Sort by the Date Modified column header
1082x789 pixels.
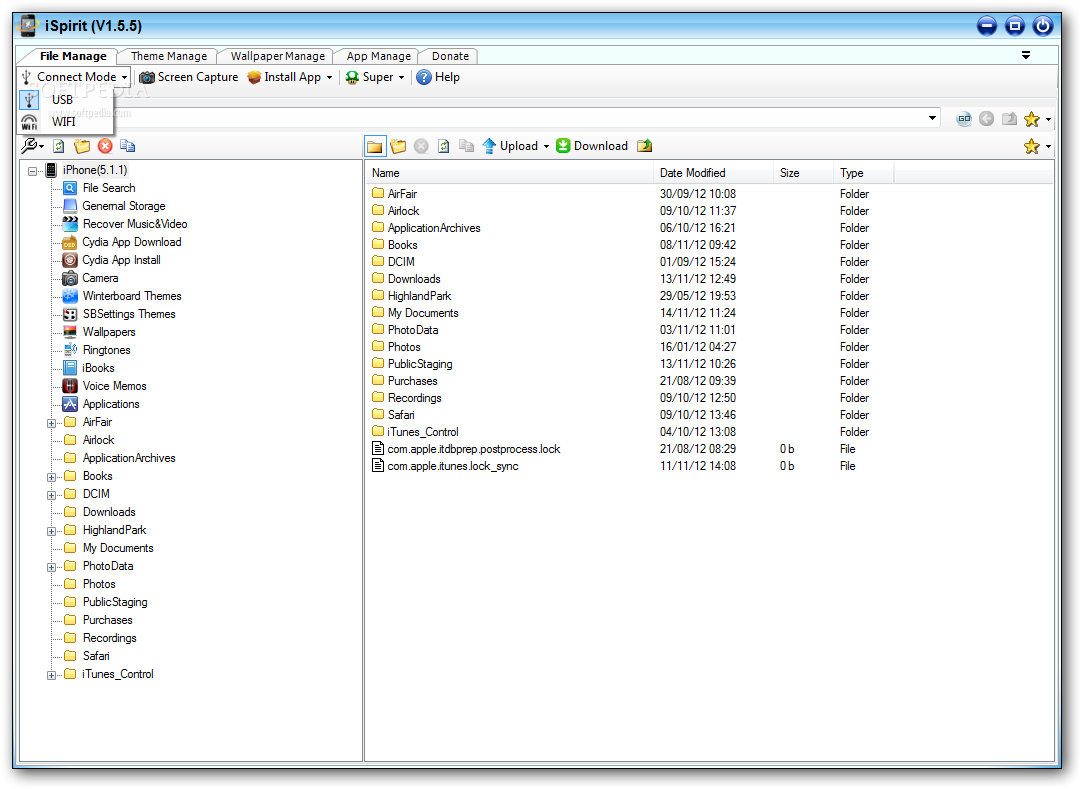(x=714, y=173)
